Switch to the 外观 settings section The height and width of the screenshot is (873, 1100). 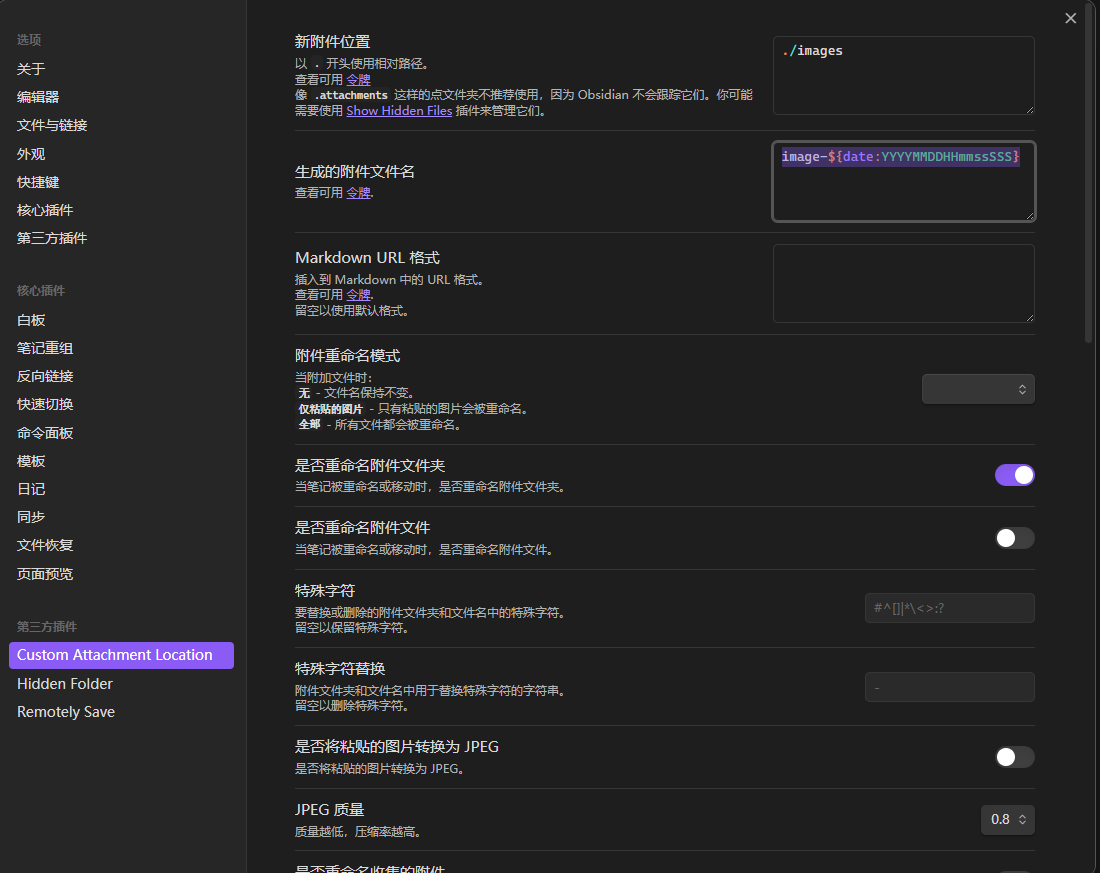point(30,152)
